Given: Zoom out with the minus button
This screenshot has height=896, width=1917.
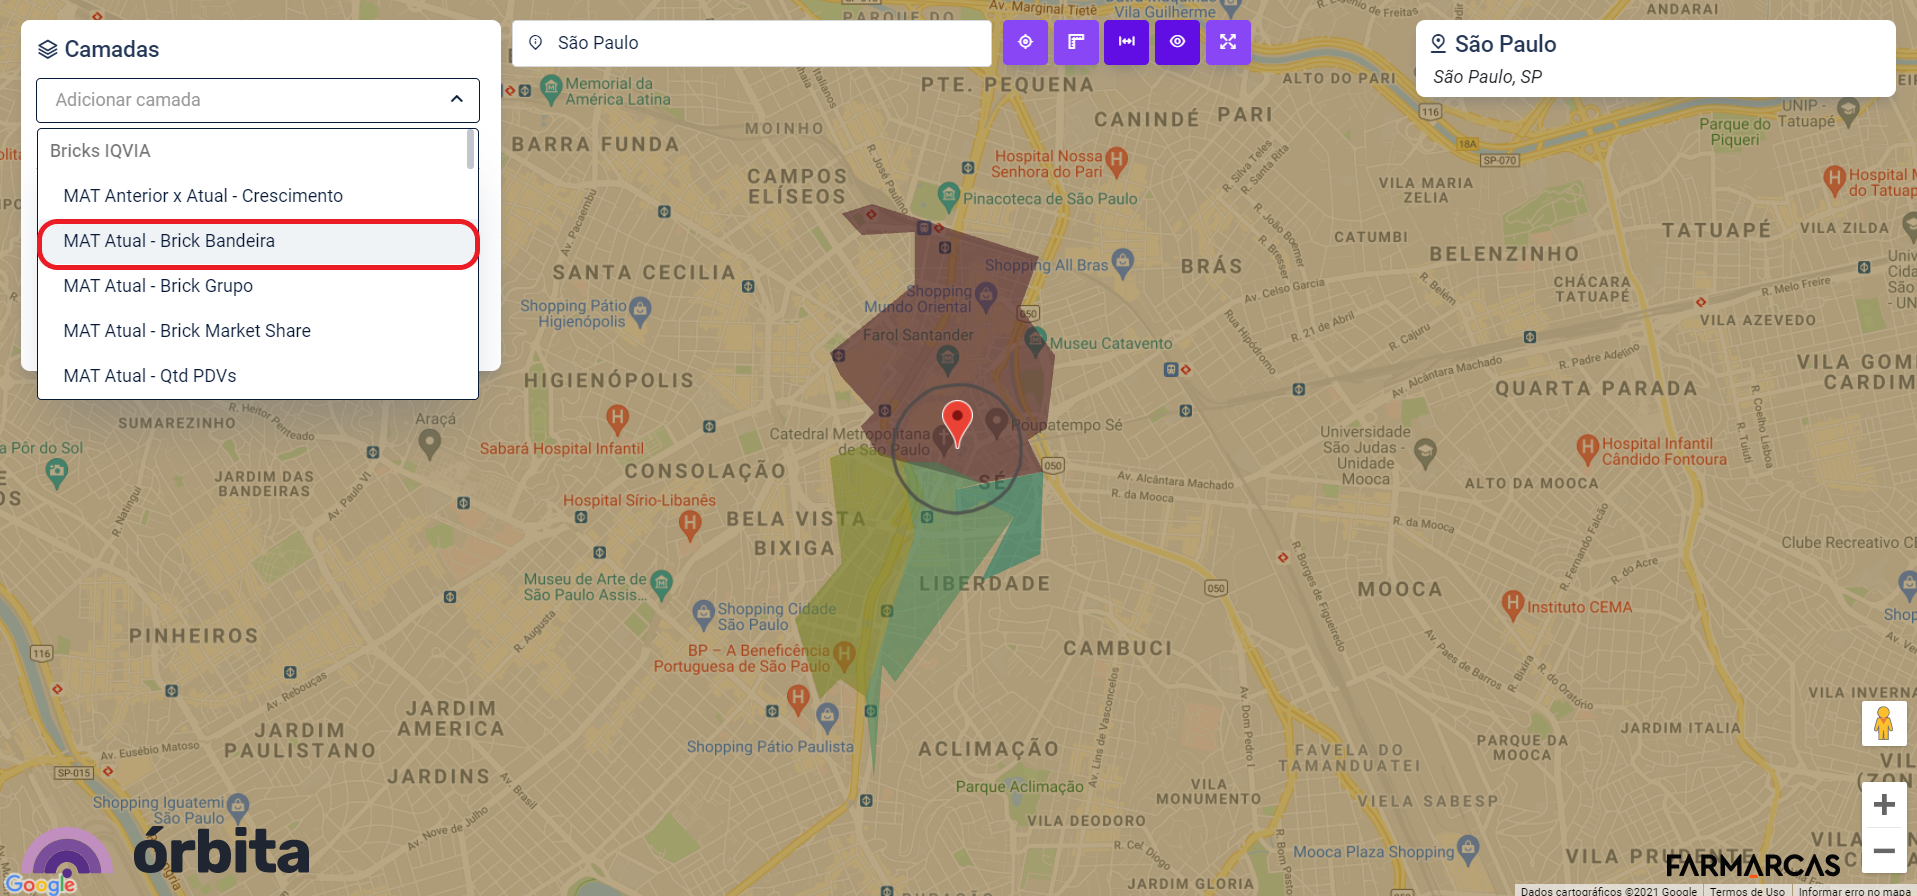Looking at the screenshot, I should point(1884,851).
